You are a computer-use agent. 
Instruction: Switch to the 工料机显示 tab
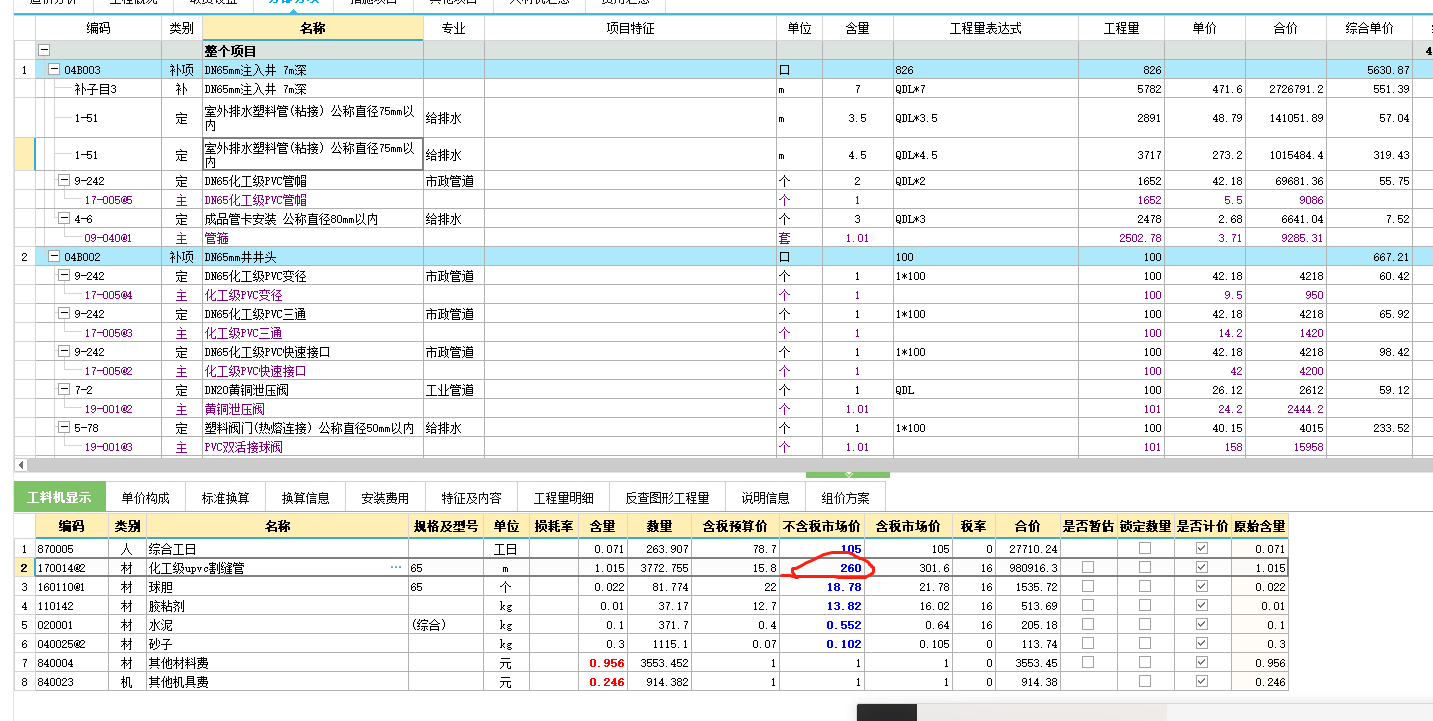pyautogui.click(x=59, y=497)
